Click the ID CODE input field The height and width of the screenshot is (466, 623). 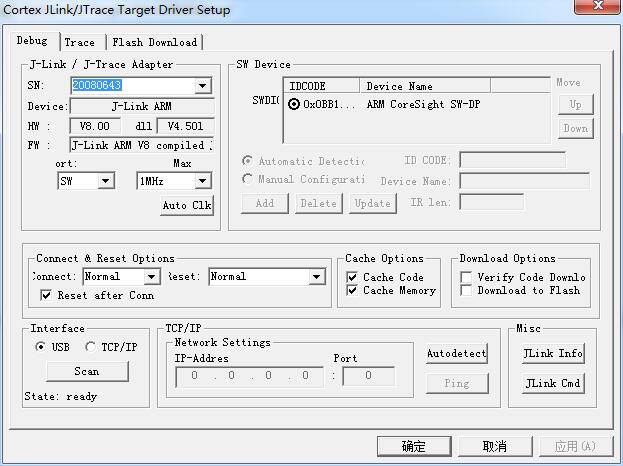(x=513, y=160)
